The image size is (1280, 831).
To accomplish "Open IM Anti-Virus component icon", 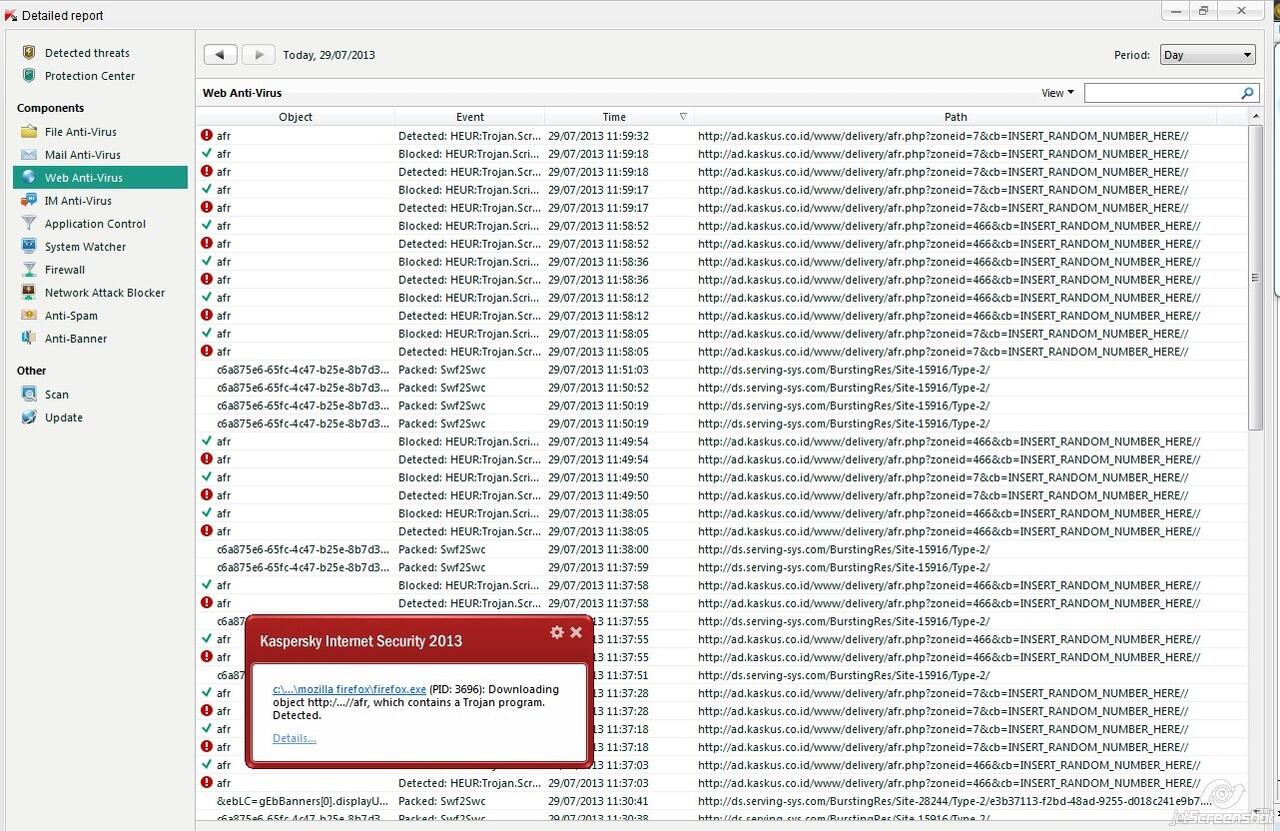I will point(29,201).
